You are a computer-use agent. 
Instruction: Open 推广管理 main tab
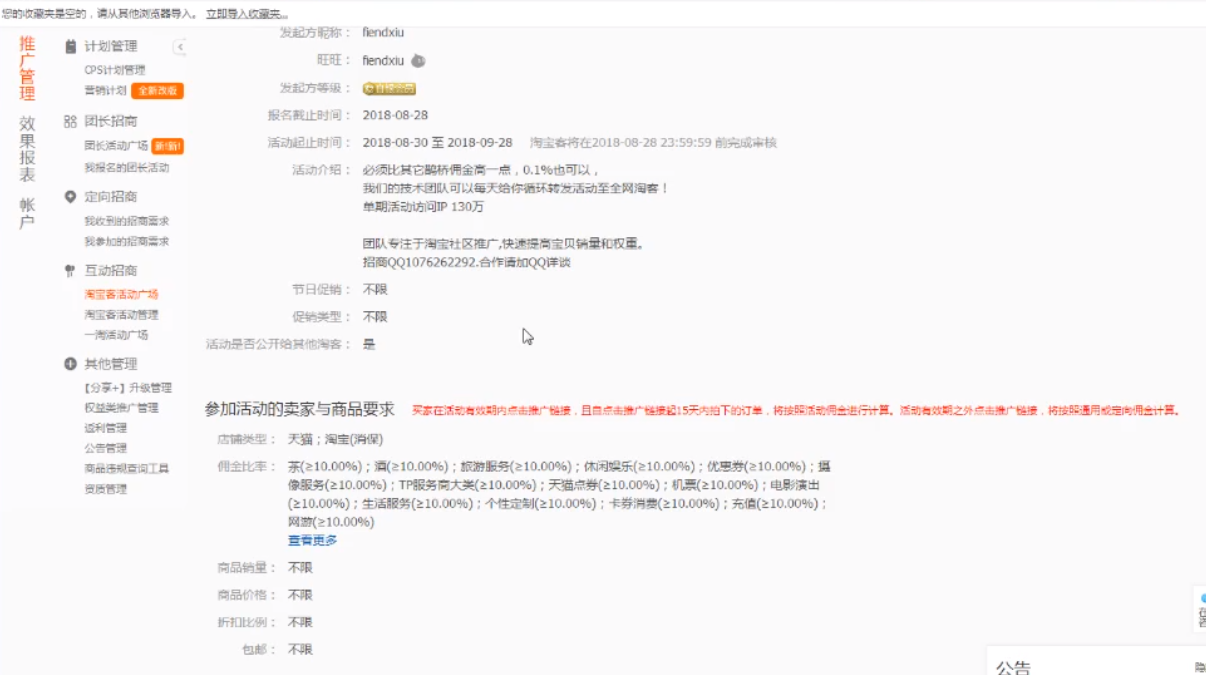click(x=27, y=69)
